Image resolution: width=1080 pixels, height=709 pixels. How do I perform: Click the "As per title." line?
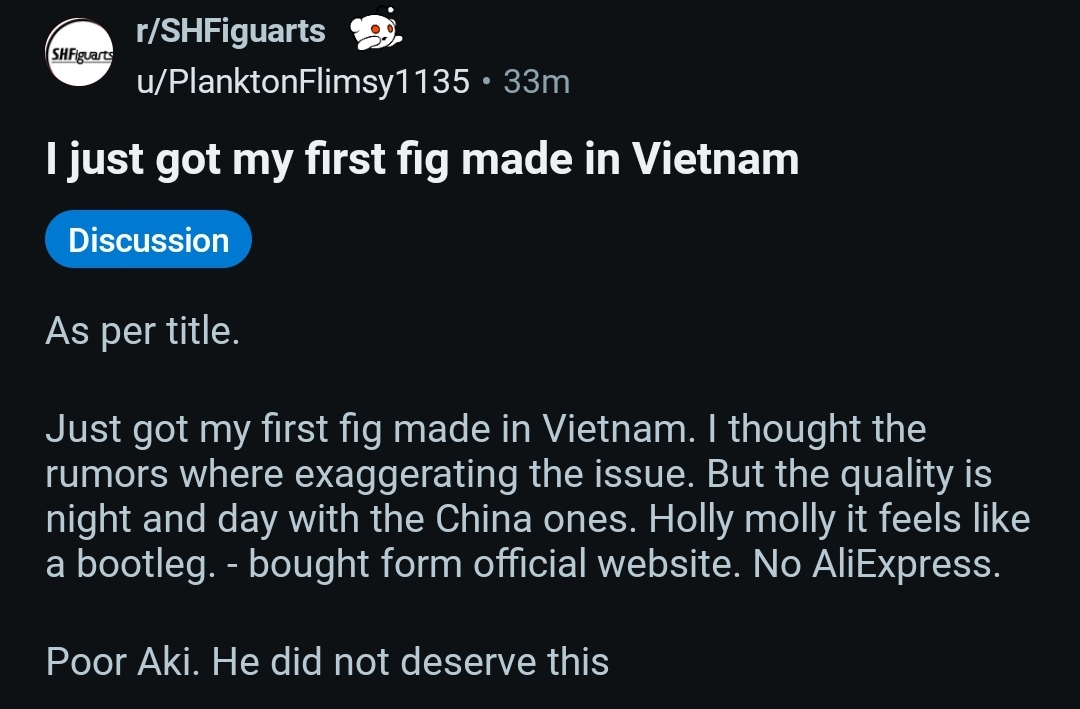pyautogui.click(x=142, y=331)
